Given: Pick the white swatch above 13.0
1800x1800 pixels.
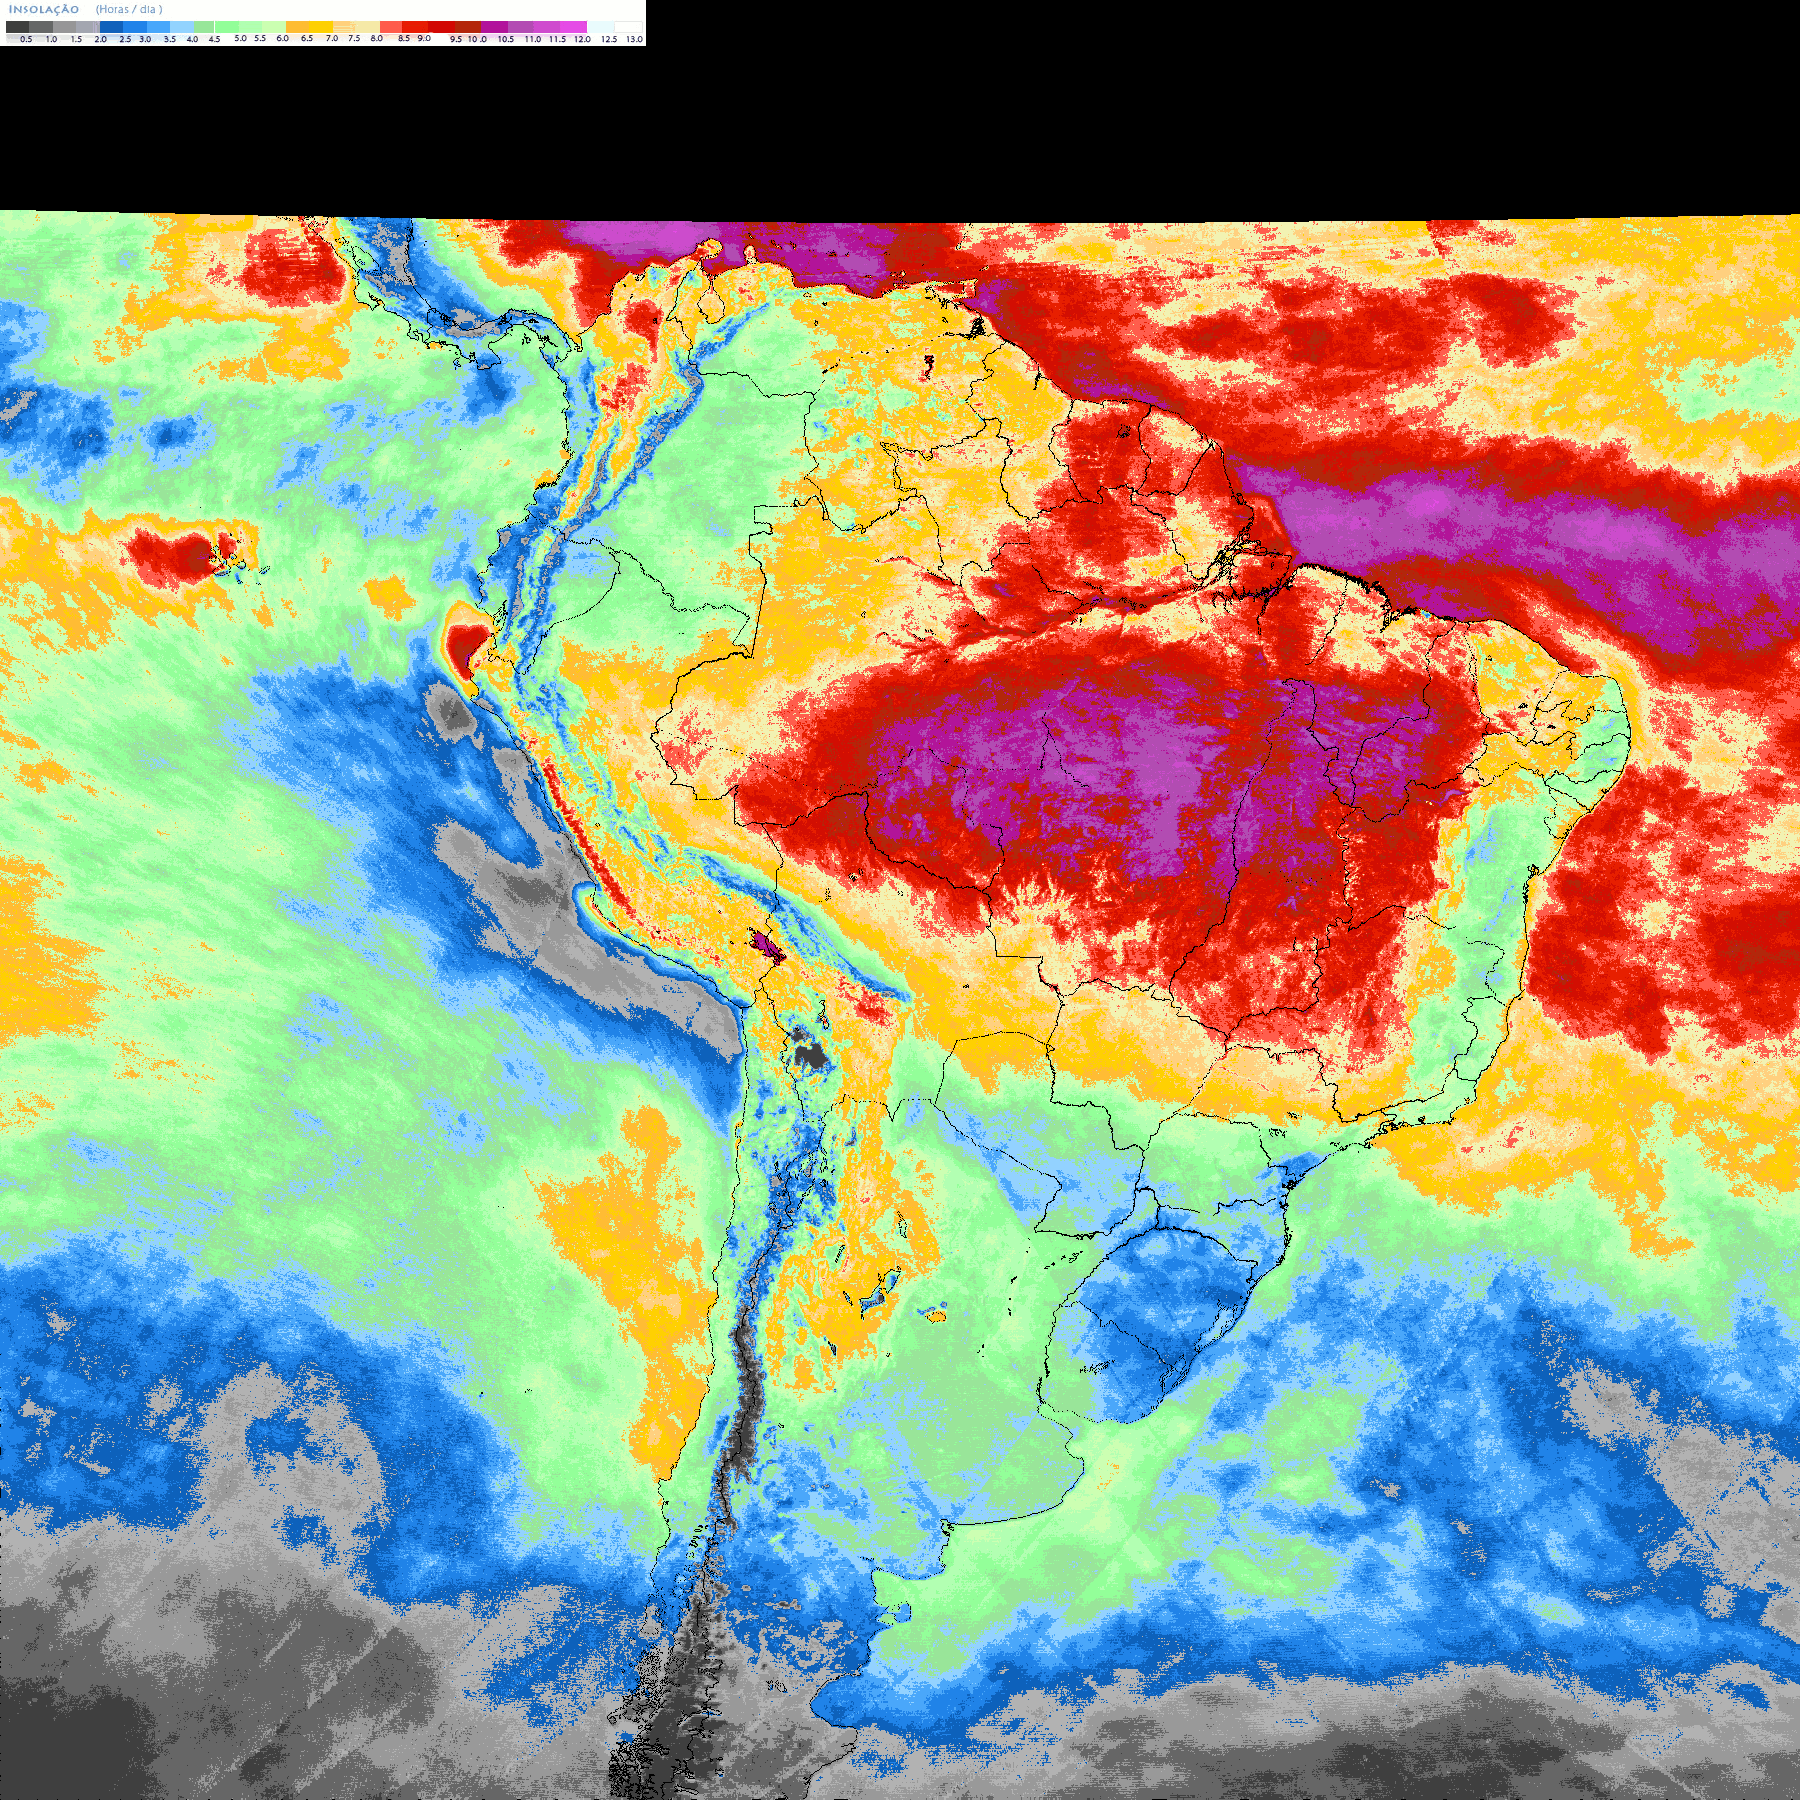Looking at the screenshot, I should 628,27.
